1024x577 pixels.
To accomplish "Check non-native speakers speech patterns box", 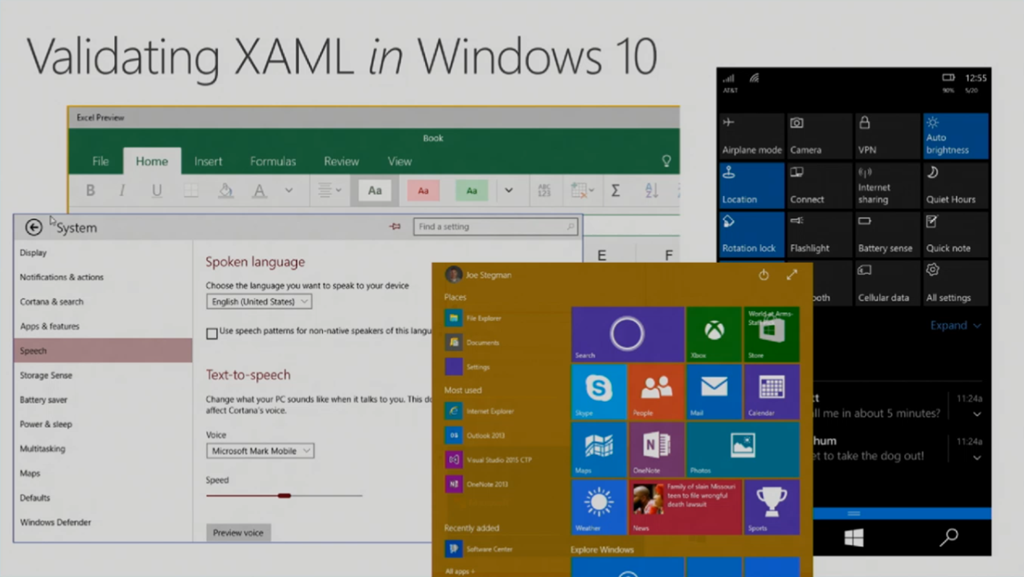I will 212,334.
